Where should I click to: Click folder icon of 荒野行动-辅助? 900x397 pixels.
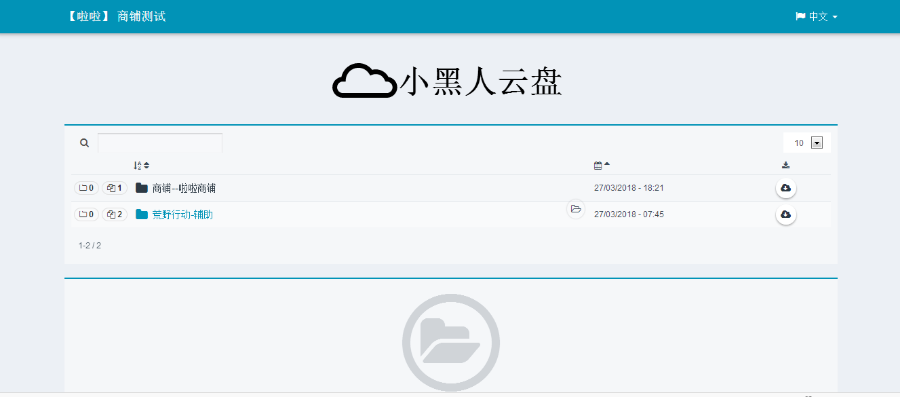pyautogui.click(x=142, y=215)
